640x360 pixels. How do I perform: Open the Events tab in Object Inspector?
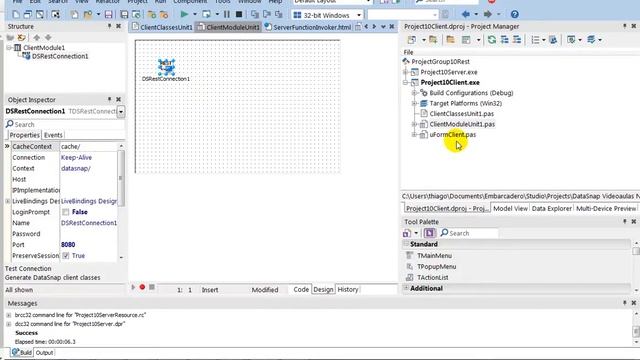53,135
